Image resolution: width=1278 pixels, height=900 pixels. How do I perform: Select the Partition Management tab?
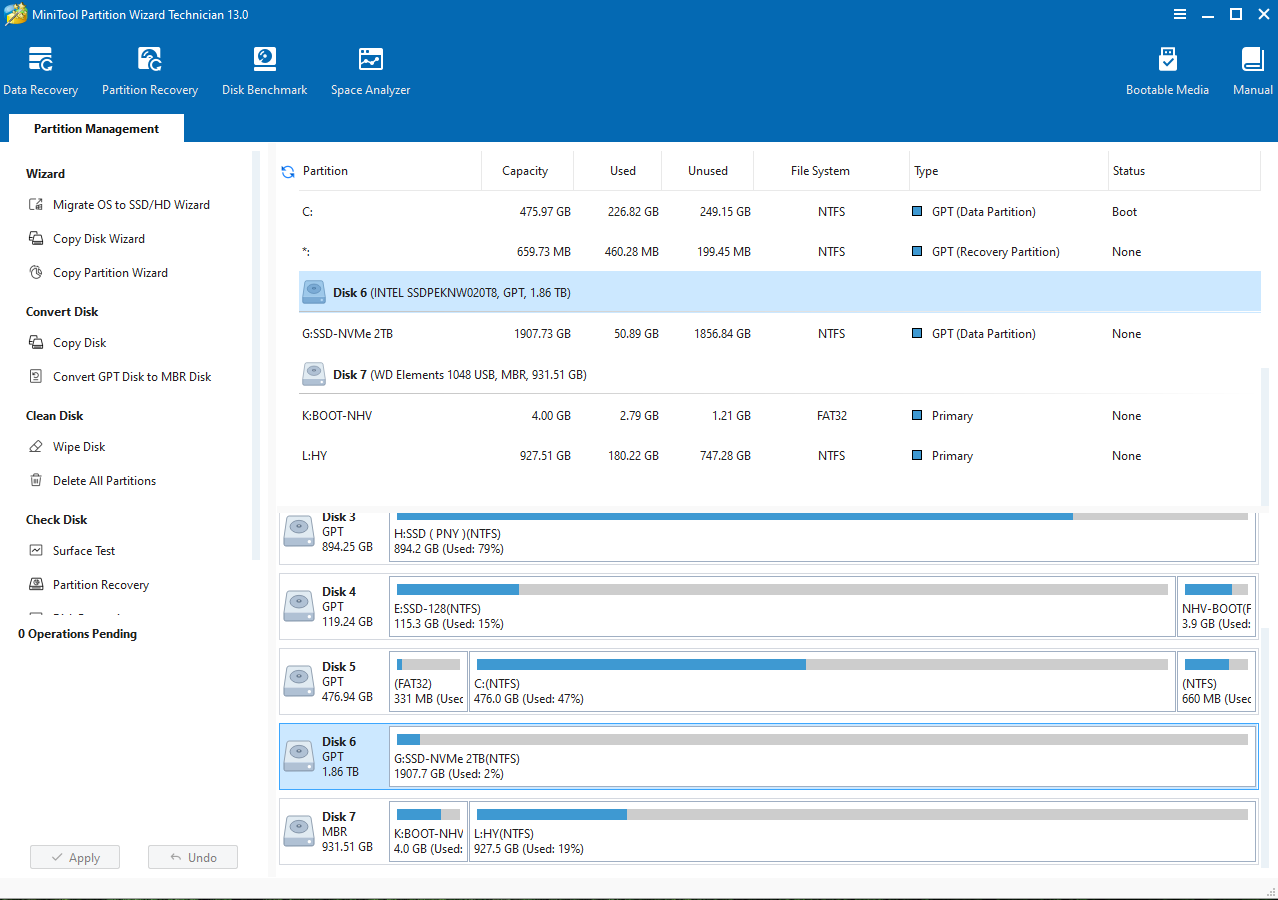(96, 129)
